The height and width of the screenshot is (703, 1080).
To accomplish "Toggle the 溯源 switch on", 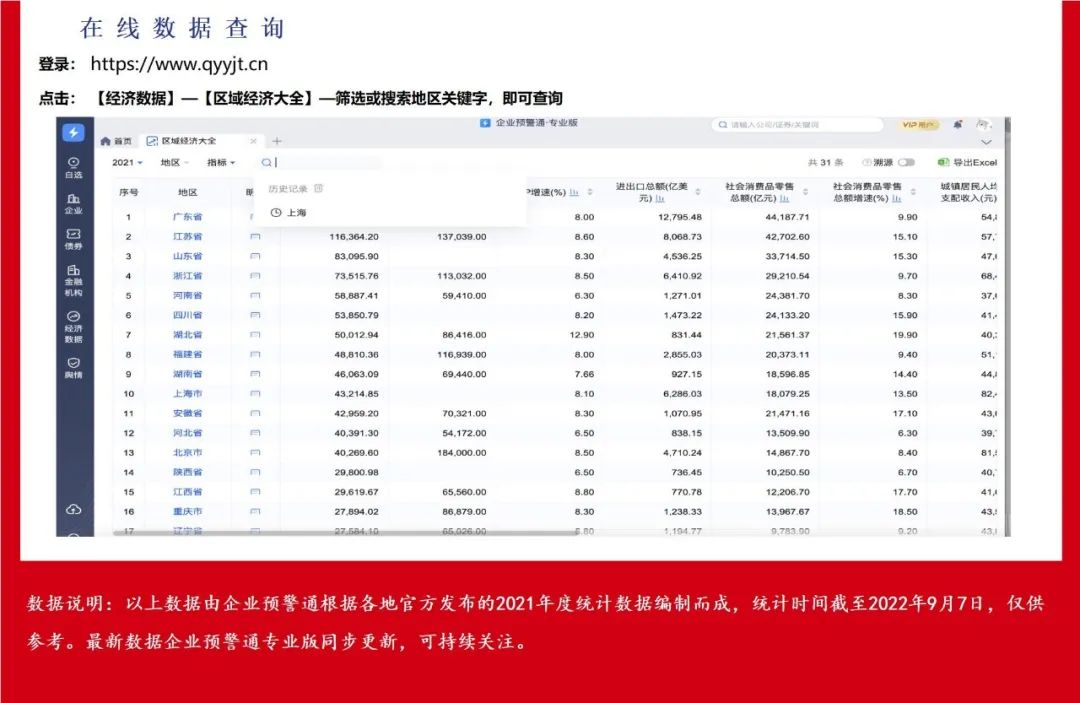I will click(907, 160).
